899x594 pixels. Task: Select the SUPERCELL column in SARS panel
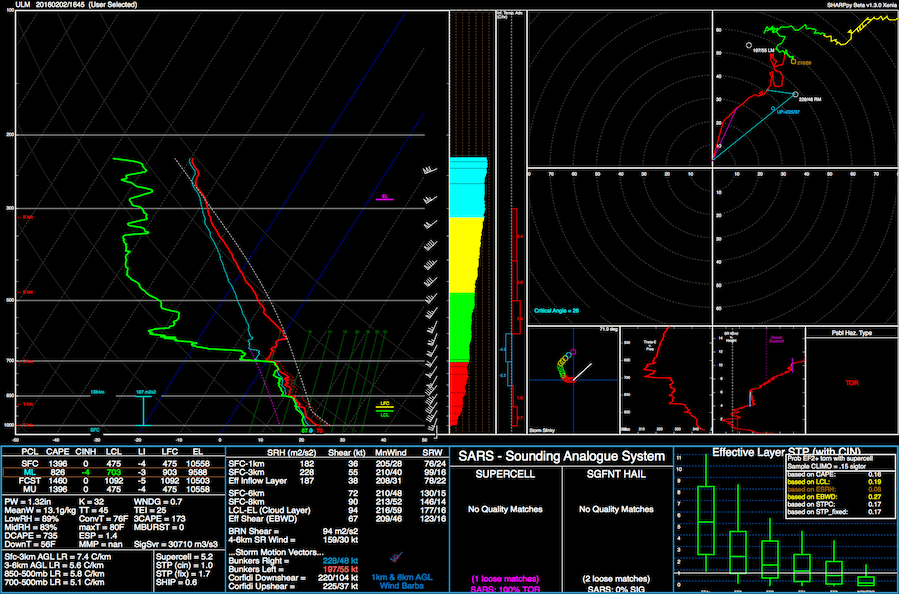[507, 473]
